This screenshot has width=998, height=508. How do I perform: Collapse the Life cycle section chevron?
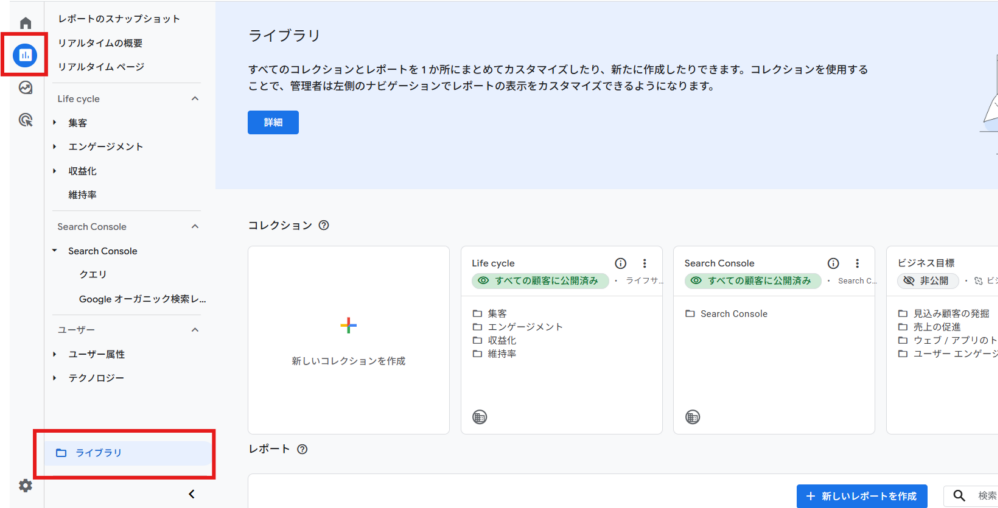click(195, 99)
